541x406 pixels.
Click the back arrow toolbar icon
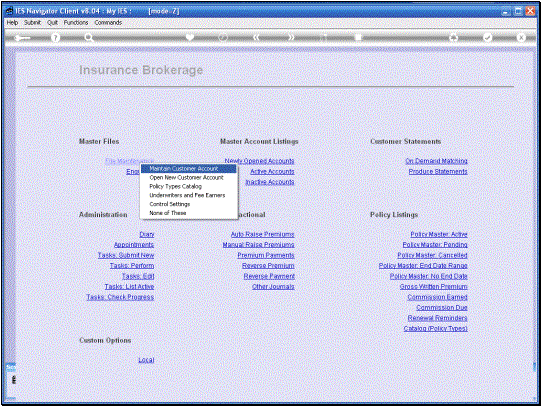point(23,38)
